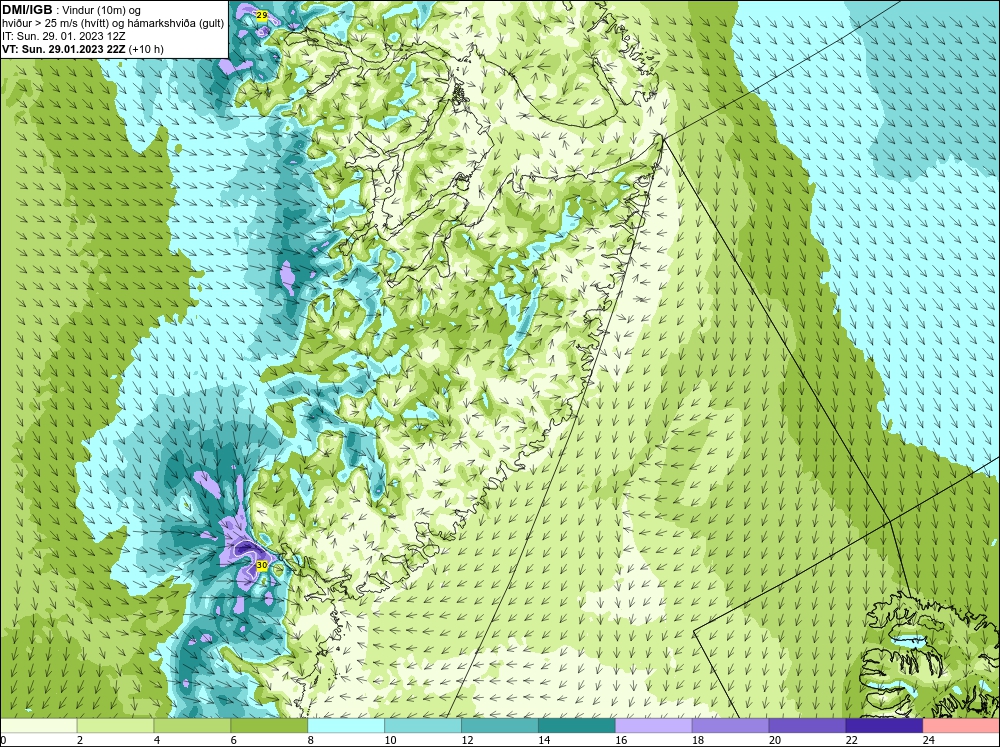Select the 12–14 m/s teal swatch
The image size is (1000, 747).
pyautogui.click(x=500, y=726)
